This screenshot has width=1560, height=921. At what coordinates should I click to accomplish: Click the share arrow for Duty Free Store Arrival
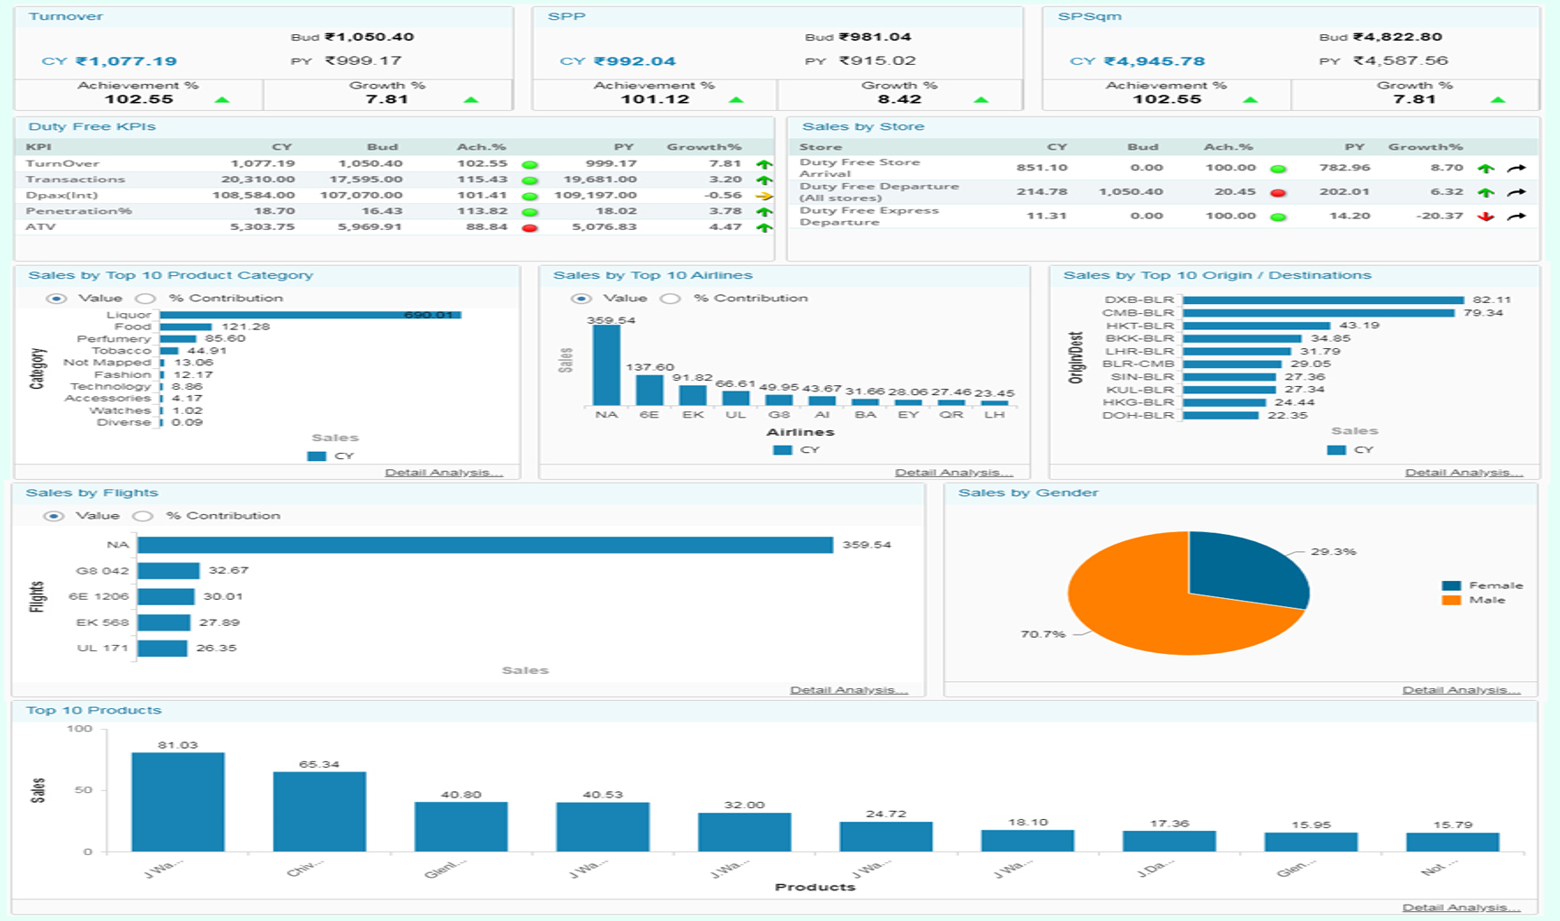click(1516, 169)
